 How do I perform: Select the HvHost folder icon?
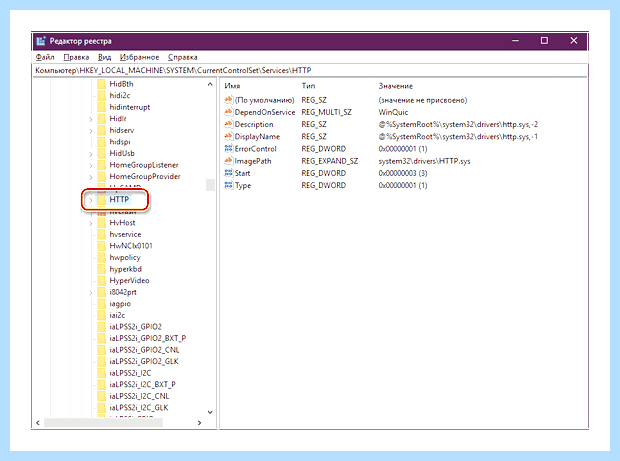102,223
